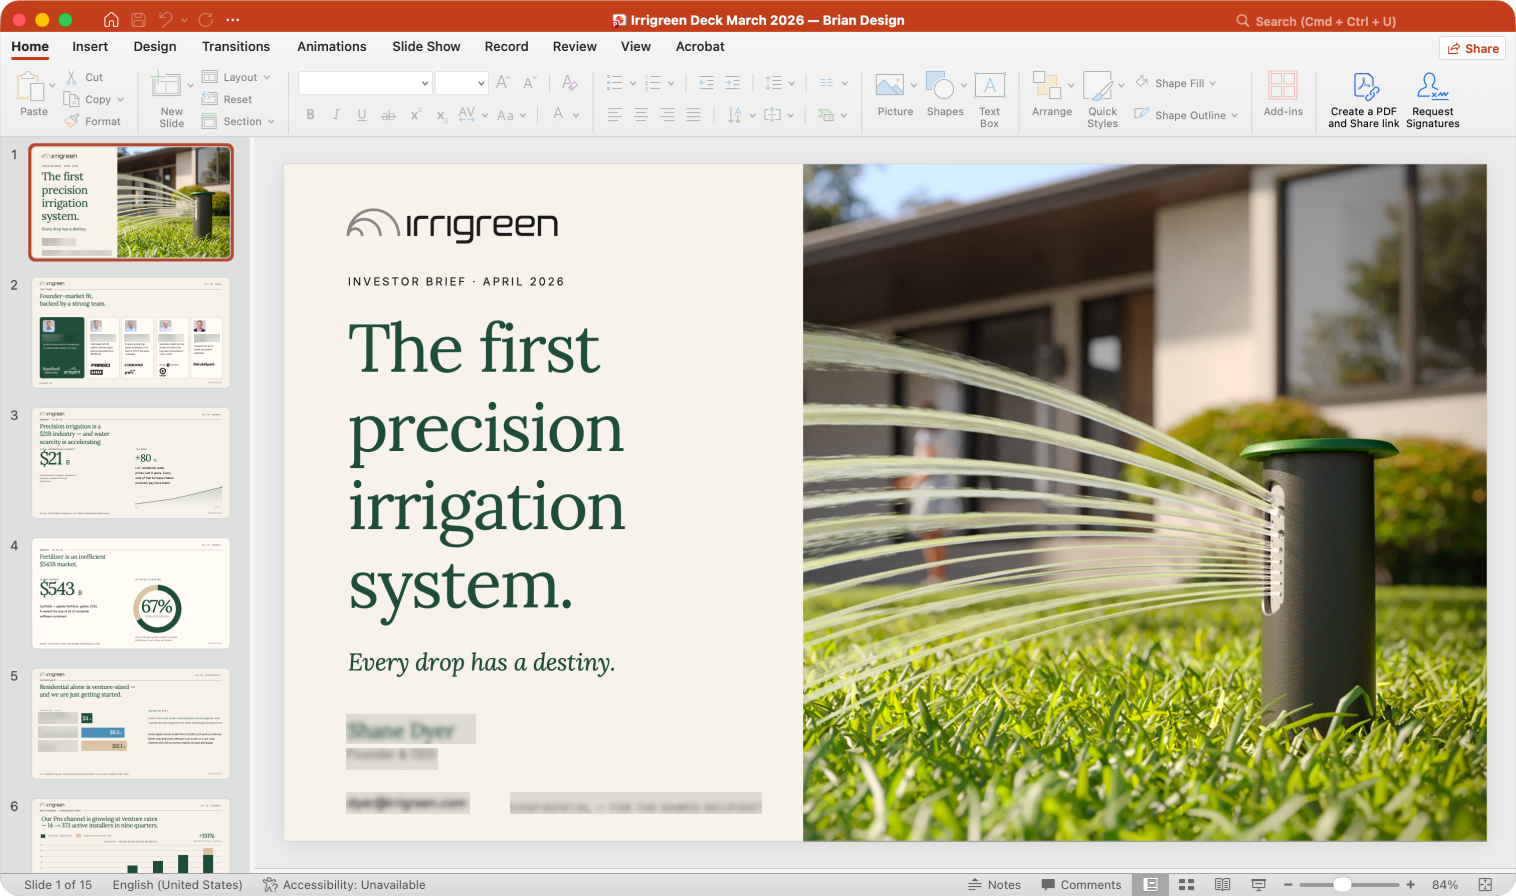Open the Comments pane
The image size is (1516, 896).
[1081, 885]
